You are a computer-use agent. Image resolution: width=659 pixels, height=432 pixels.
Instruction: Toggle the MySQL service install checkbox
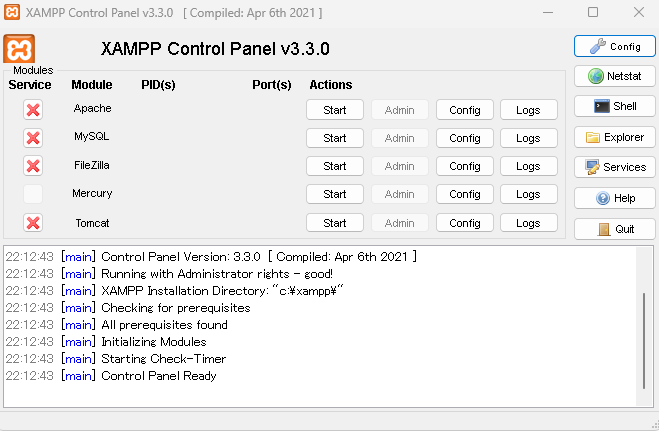click(x=33, y=138)
